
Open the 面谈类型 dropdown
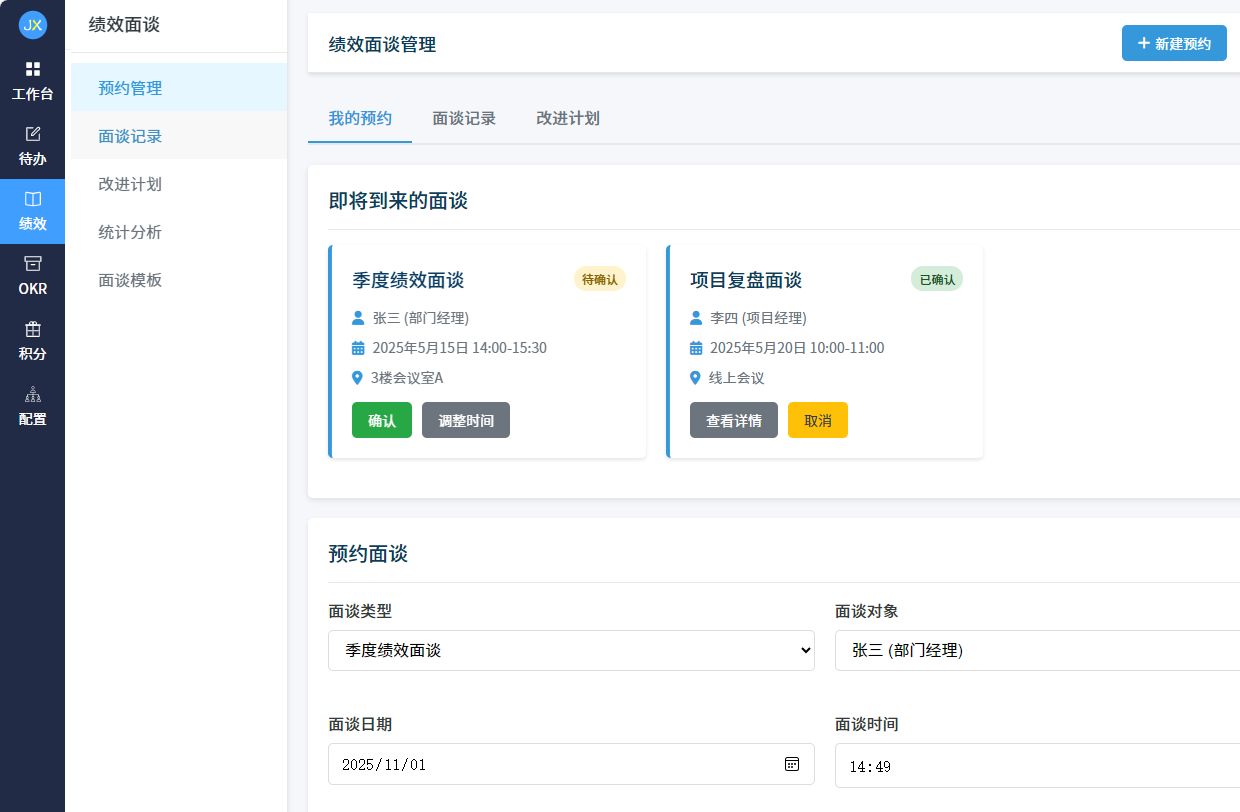[571, 650]
